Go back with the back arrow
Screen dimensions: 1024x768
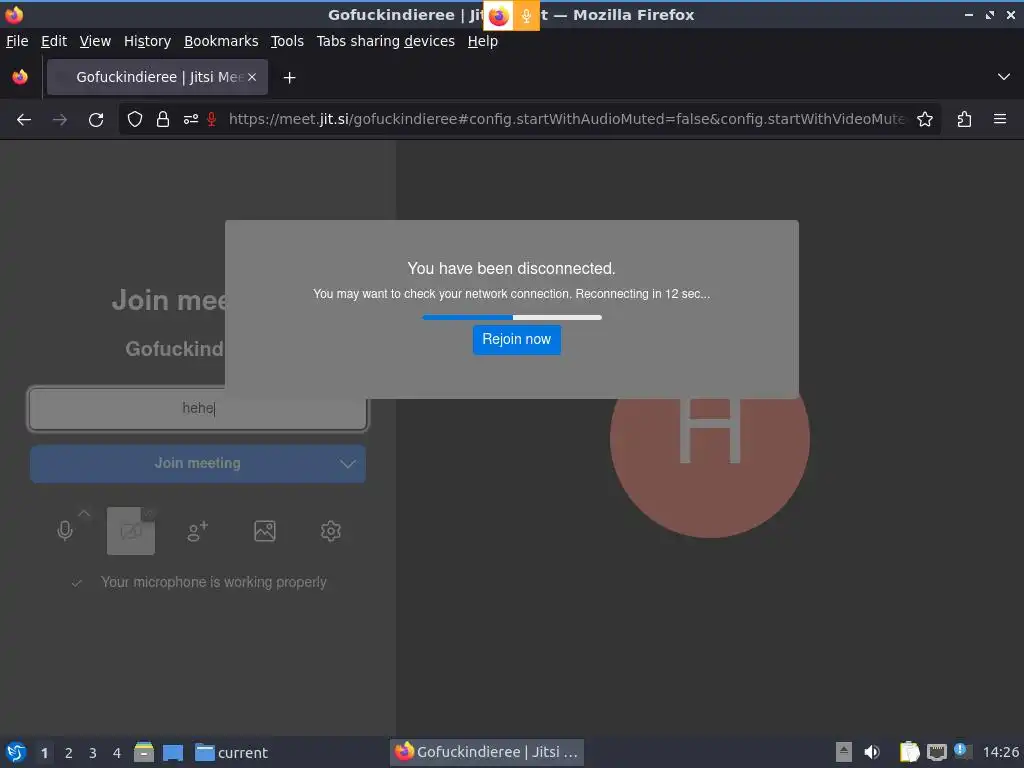click(24, 120)
